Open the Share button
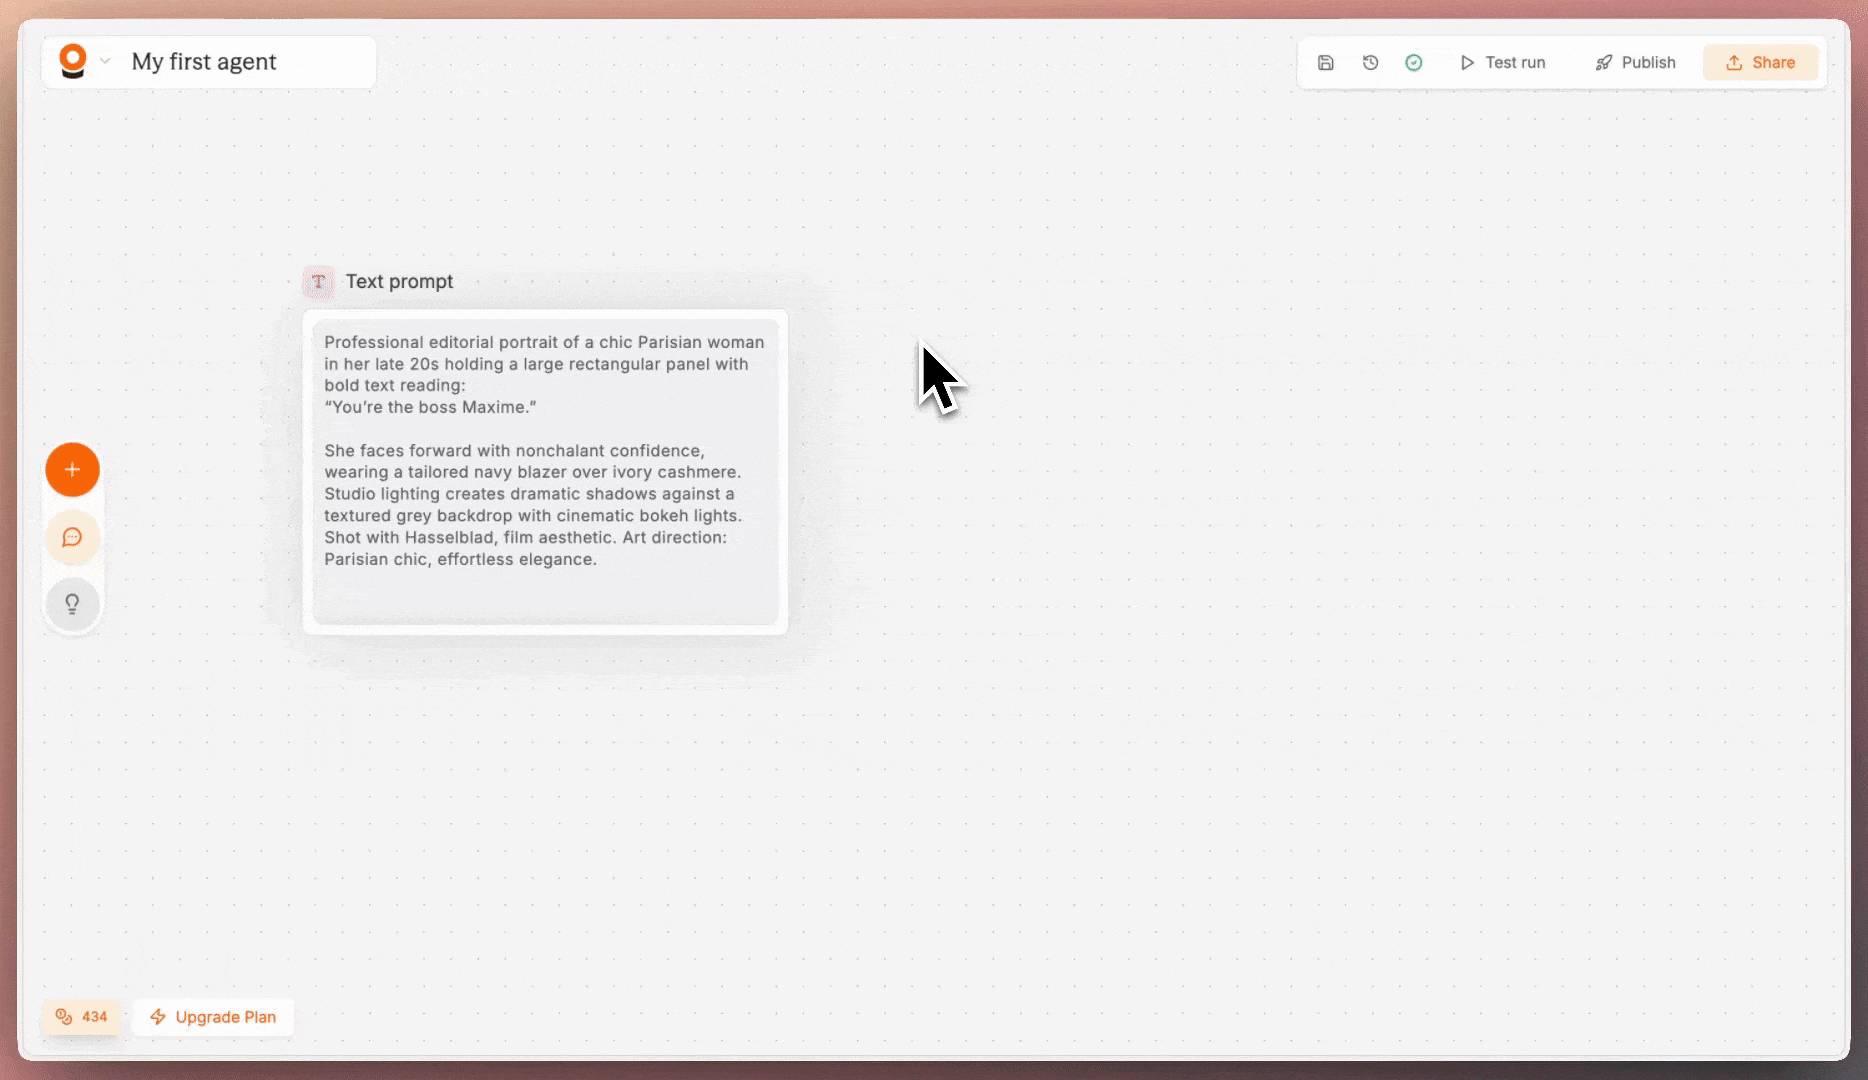The height and width of the screenshot is (1080, 1868). pos(1760,63)
